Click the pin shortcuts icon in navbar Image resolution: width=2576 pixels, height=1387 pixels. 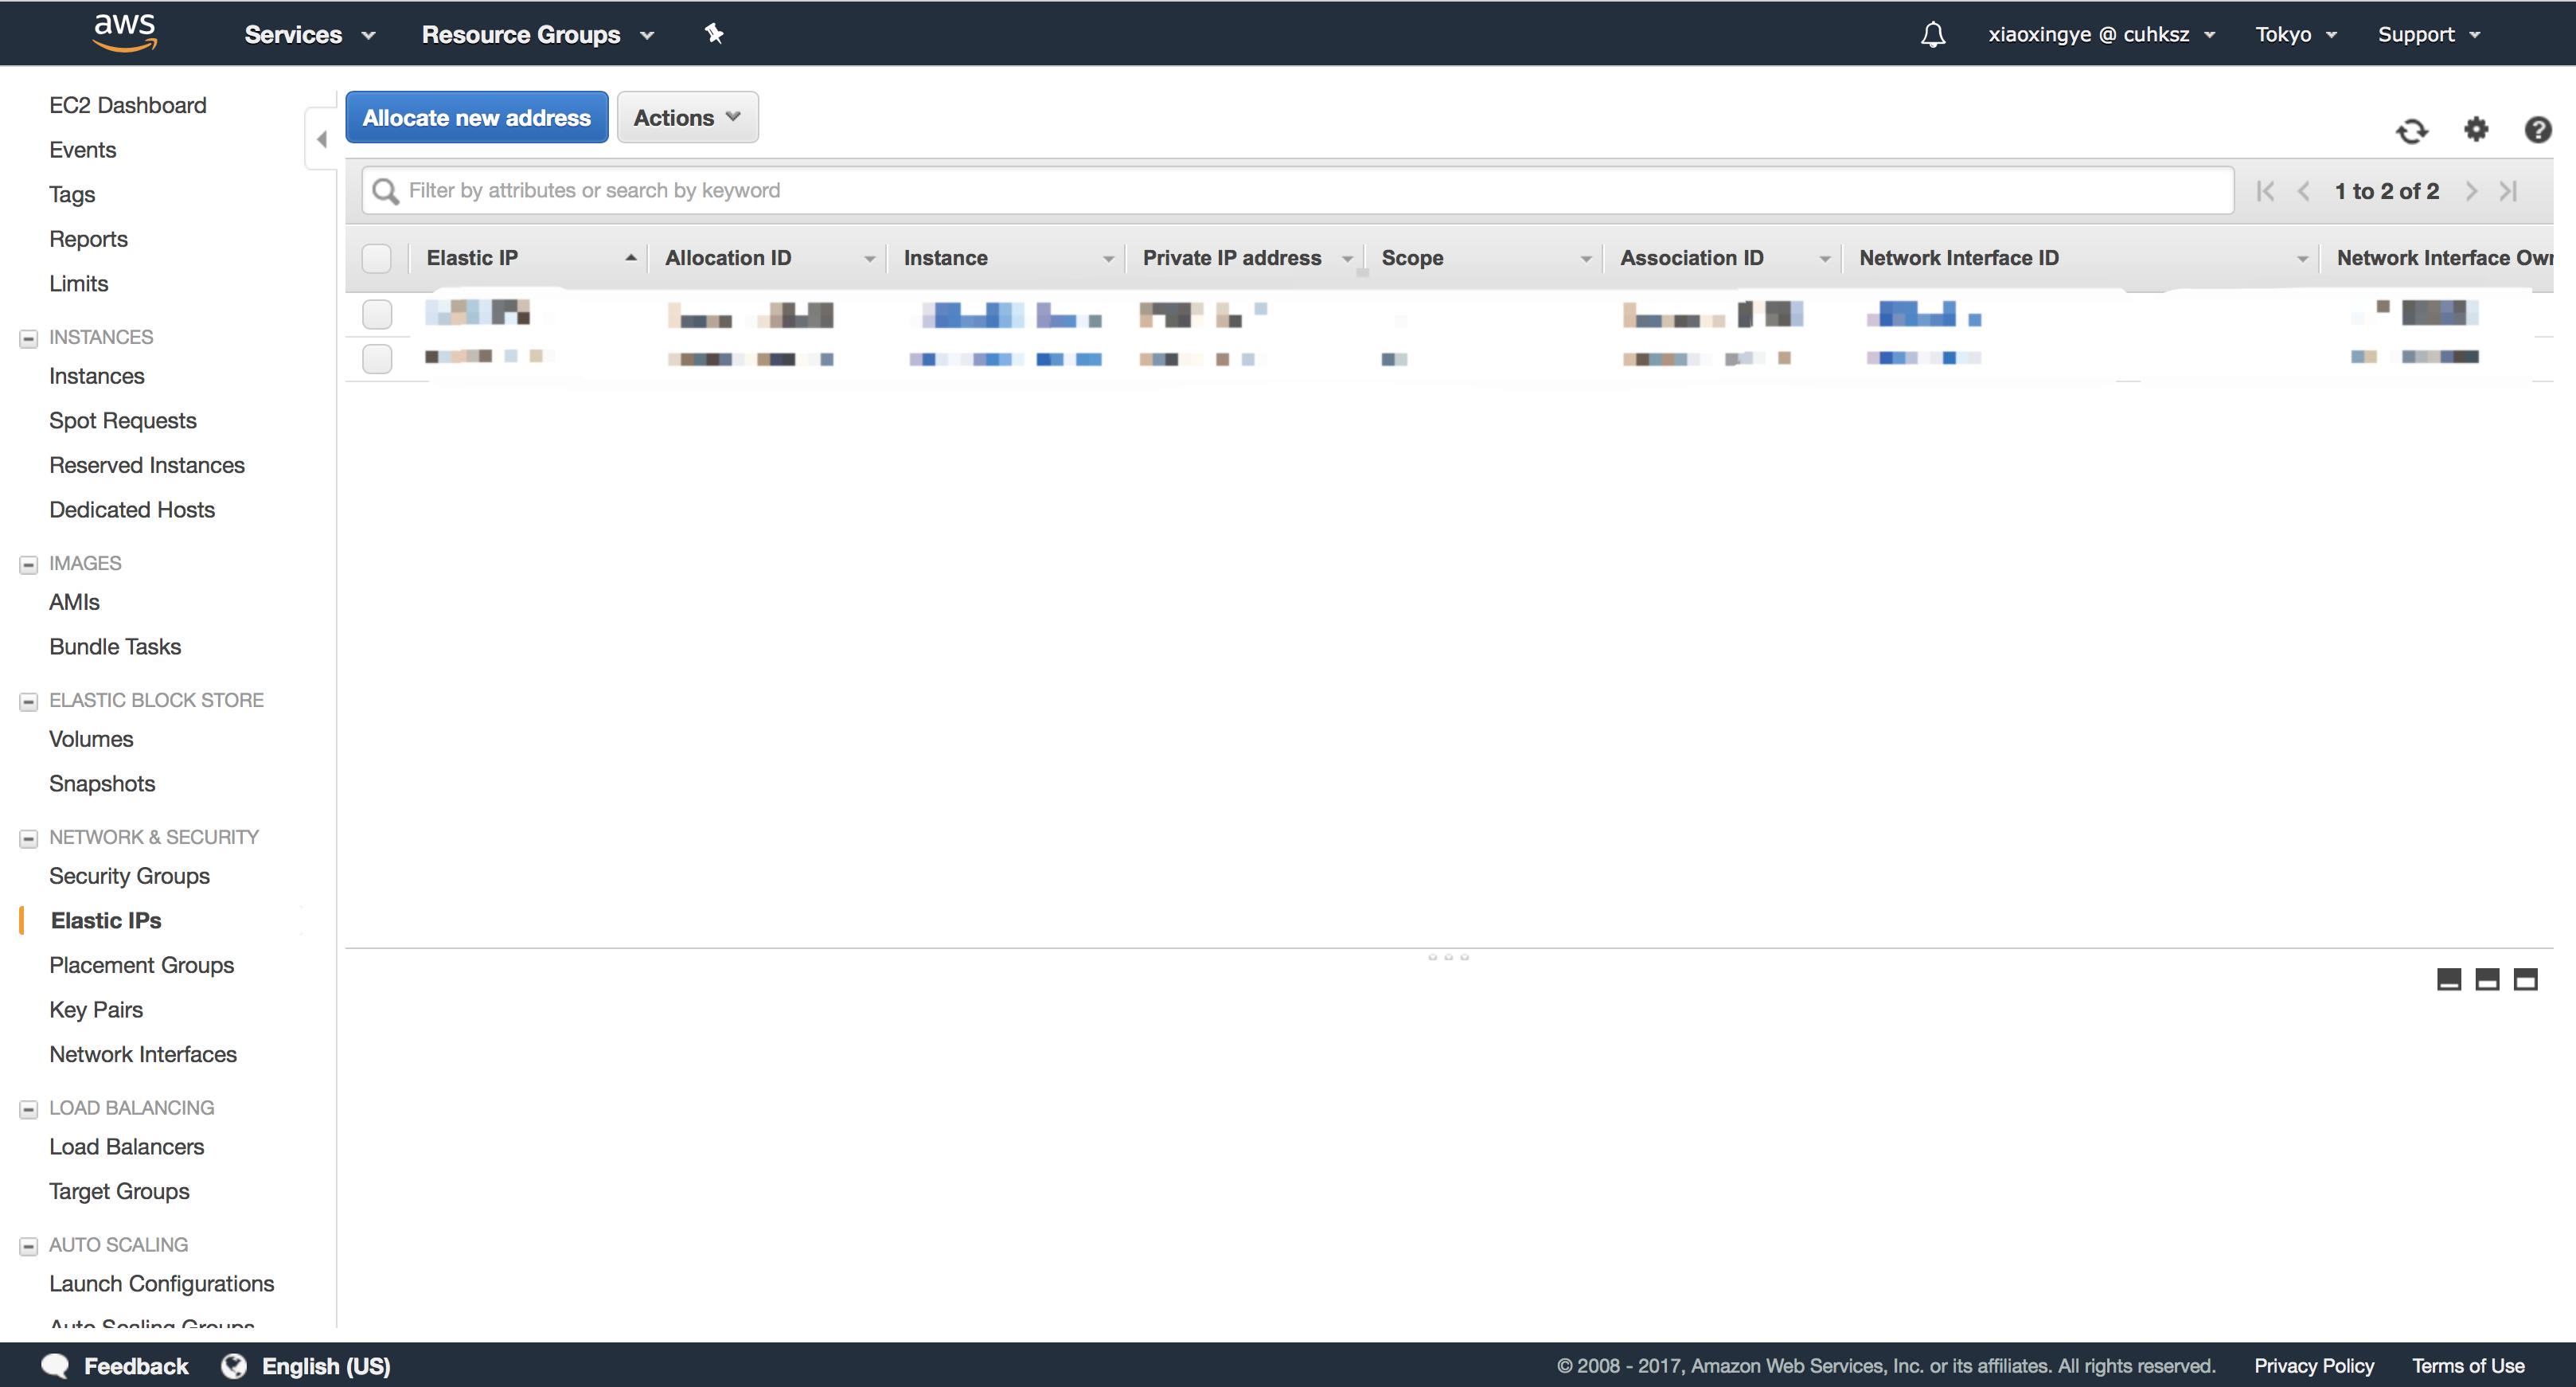tap(713, 34)
